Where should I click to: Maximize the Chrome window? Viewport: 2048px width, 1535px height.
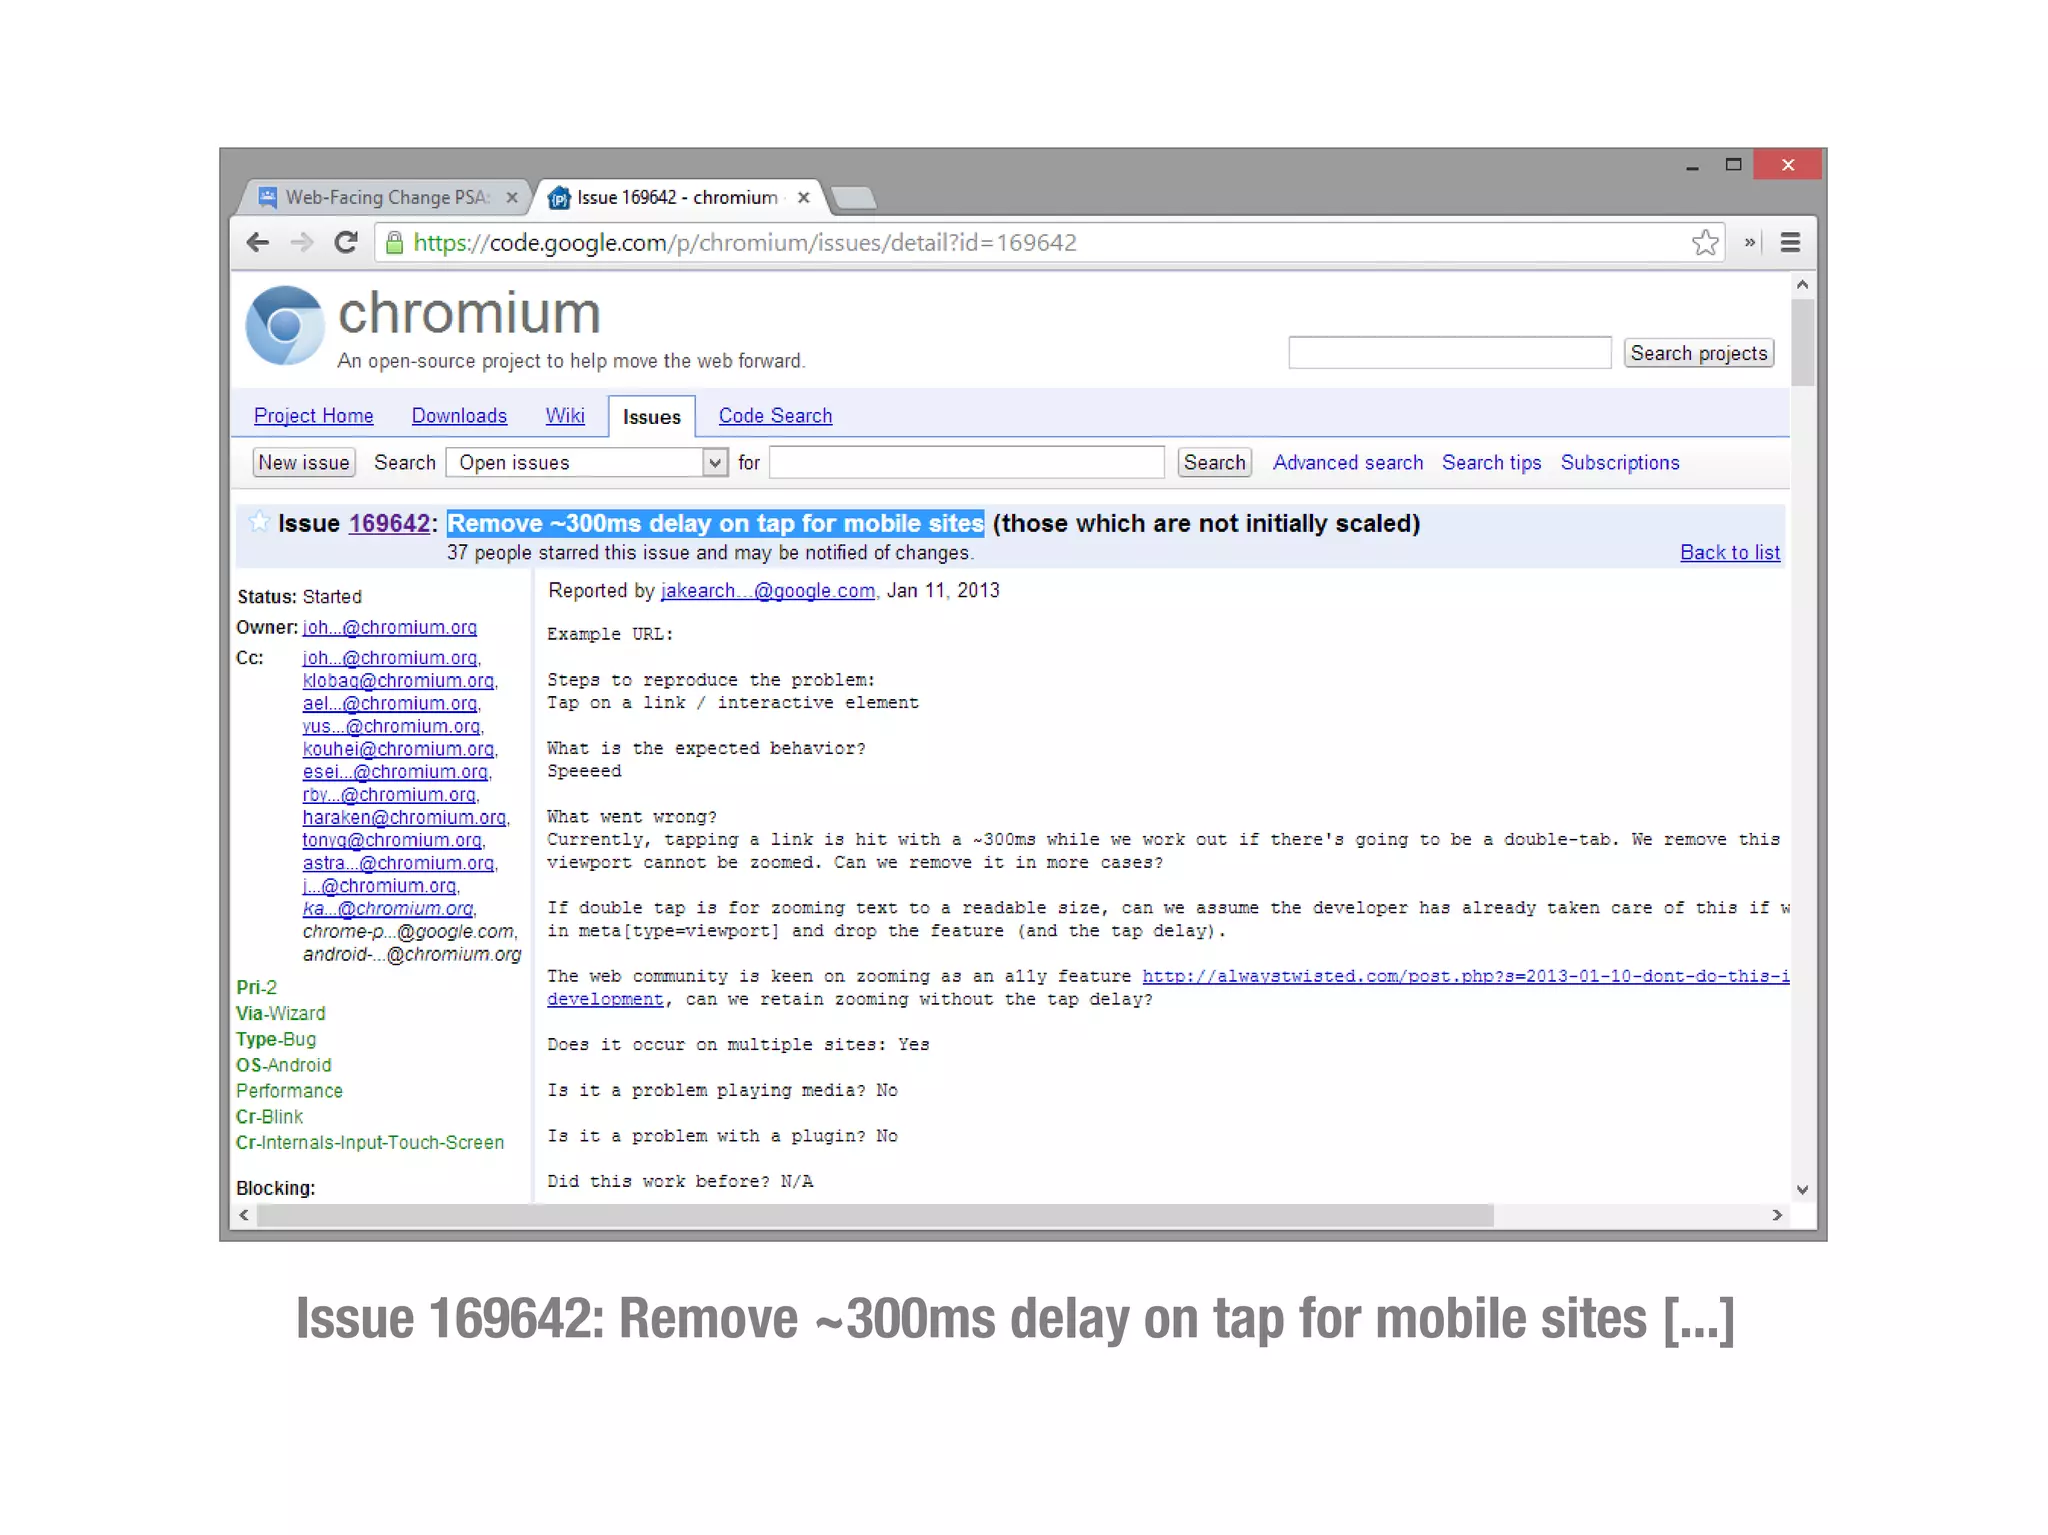tap(1733, 165)
